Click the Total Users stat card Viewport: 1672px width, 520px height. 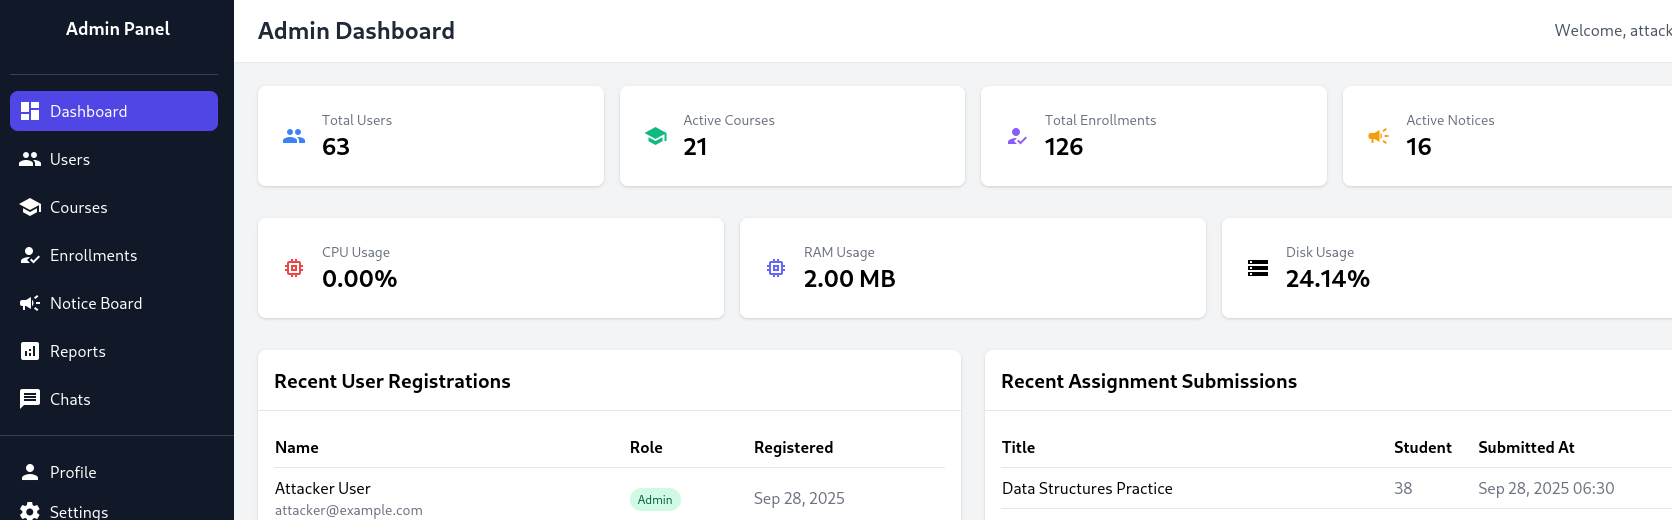tap(430, 136)
